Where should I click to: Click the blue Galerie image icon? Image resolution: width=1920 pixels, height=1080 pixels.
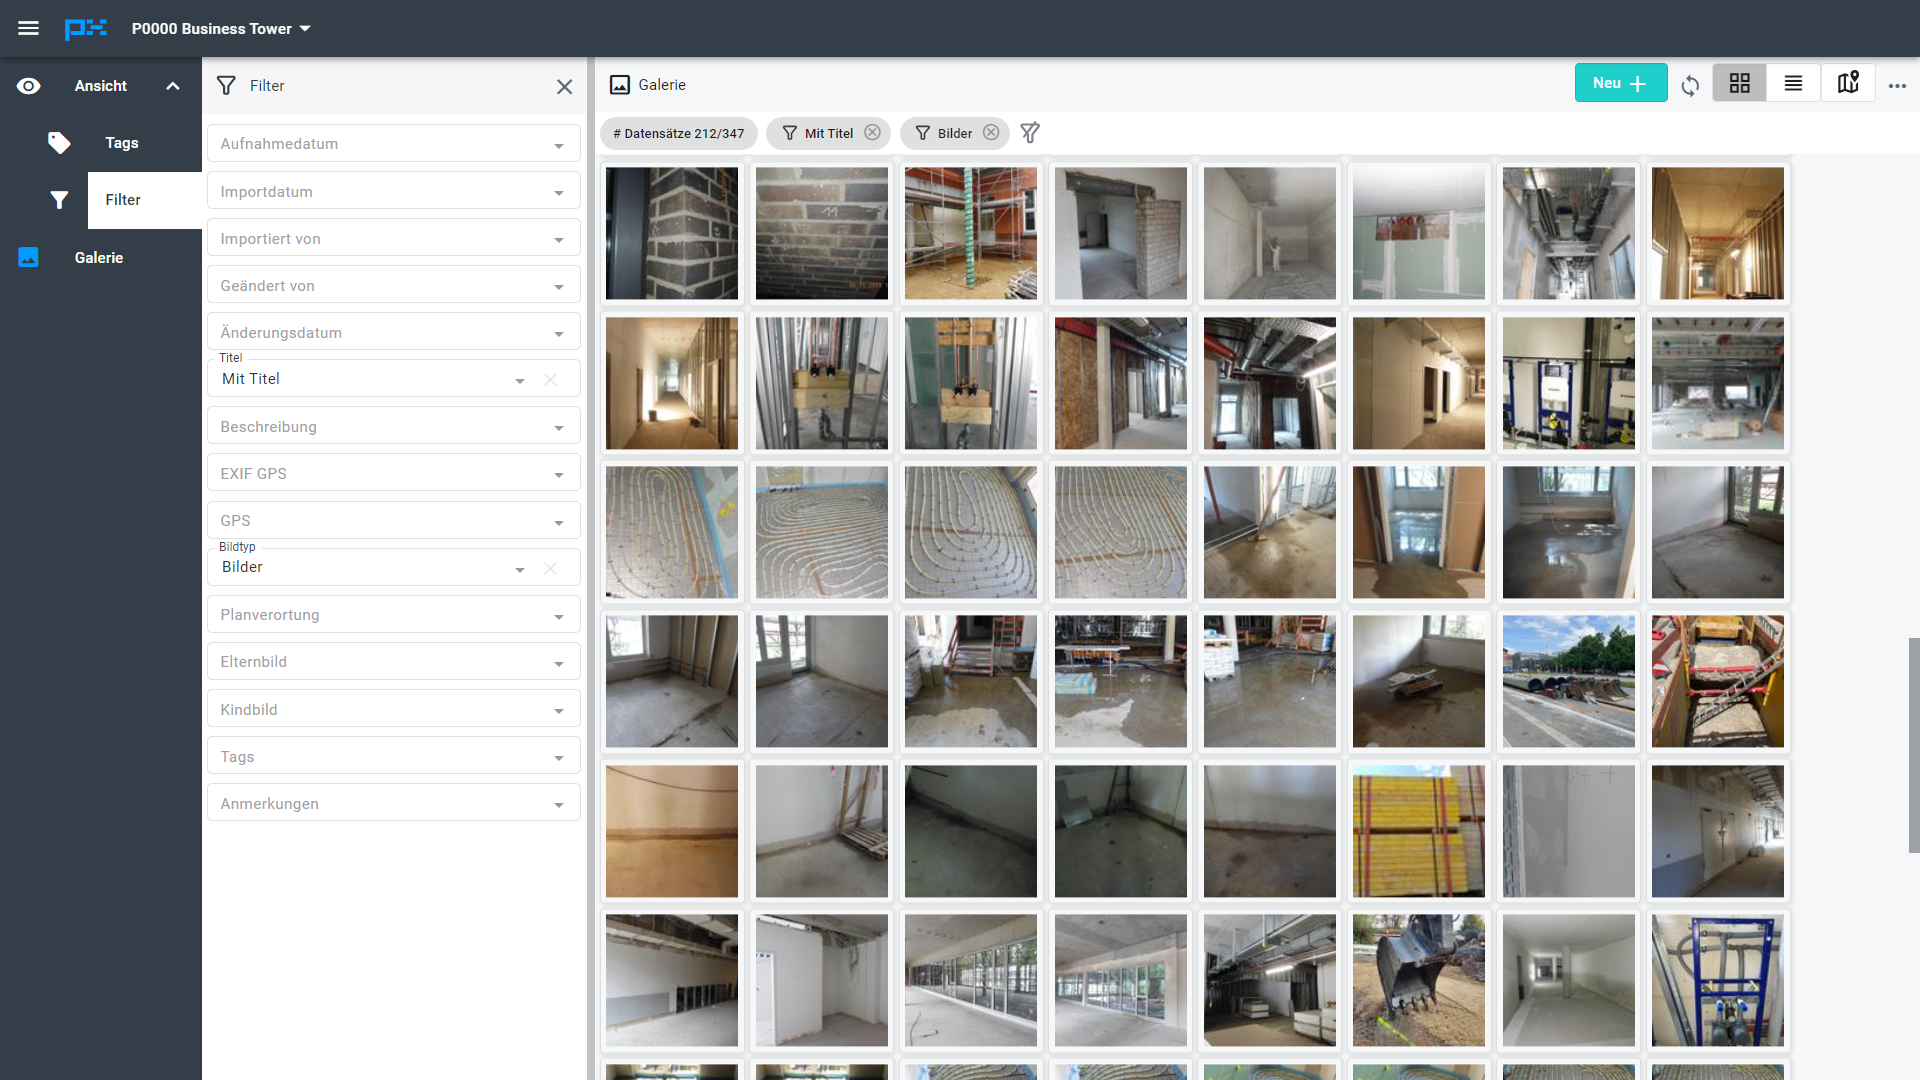[28, 258]
